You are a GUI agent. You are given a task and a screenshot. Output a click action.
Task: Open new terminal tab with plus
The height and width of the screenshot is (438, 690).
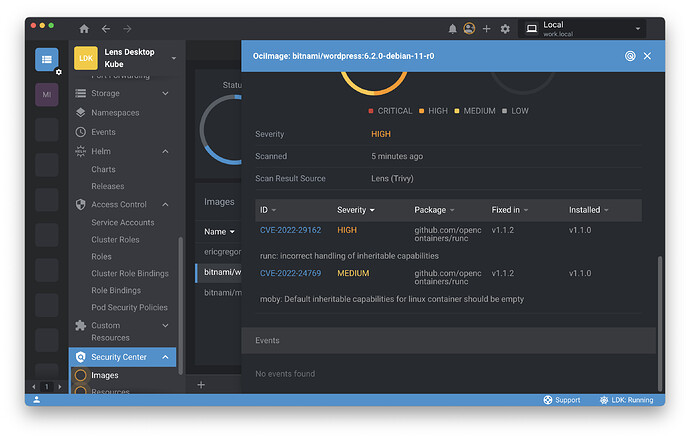200,384
